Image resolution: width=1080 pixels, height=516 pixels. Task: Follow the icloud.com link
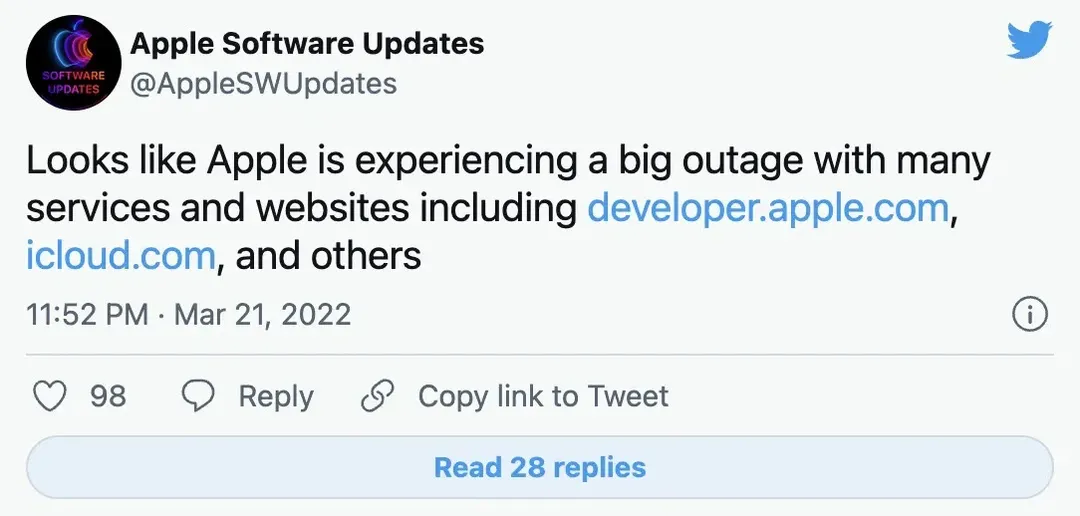click(120, 257)
